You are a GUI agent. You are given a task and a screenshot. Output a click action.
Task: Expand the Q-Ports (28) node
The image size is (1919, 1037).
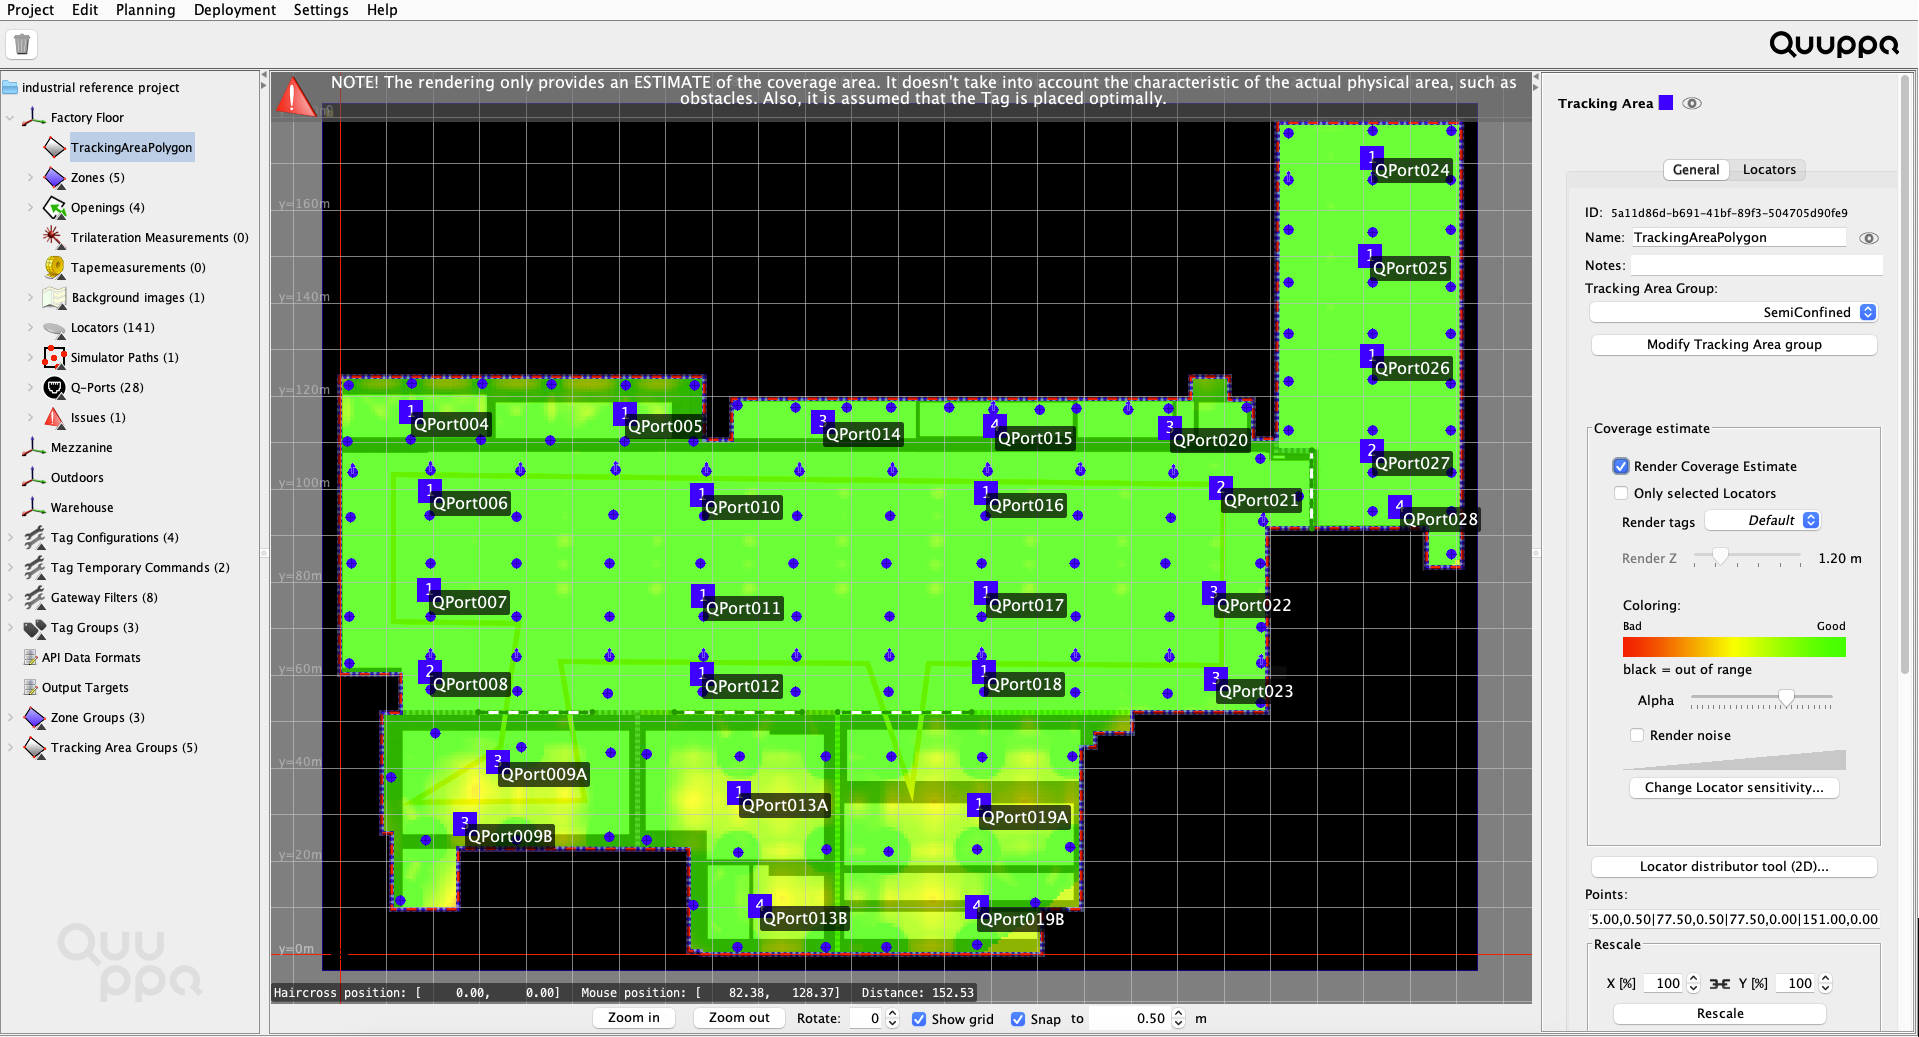click(x=31, y=387)
